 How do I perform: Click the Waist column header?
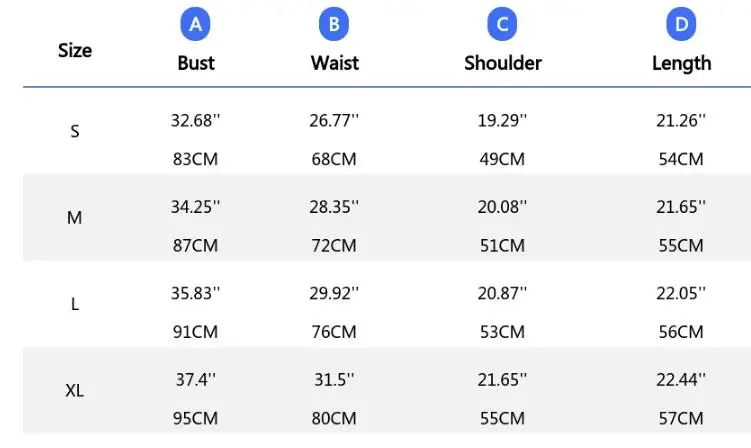point(334,63)
